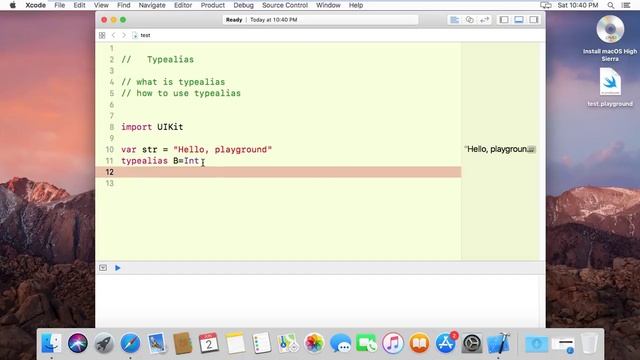
Task: Select the test file in jump bar
Action: point(142,36)
